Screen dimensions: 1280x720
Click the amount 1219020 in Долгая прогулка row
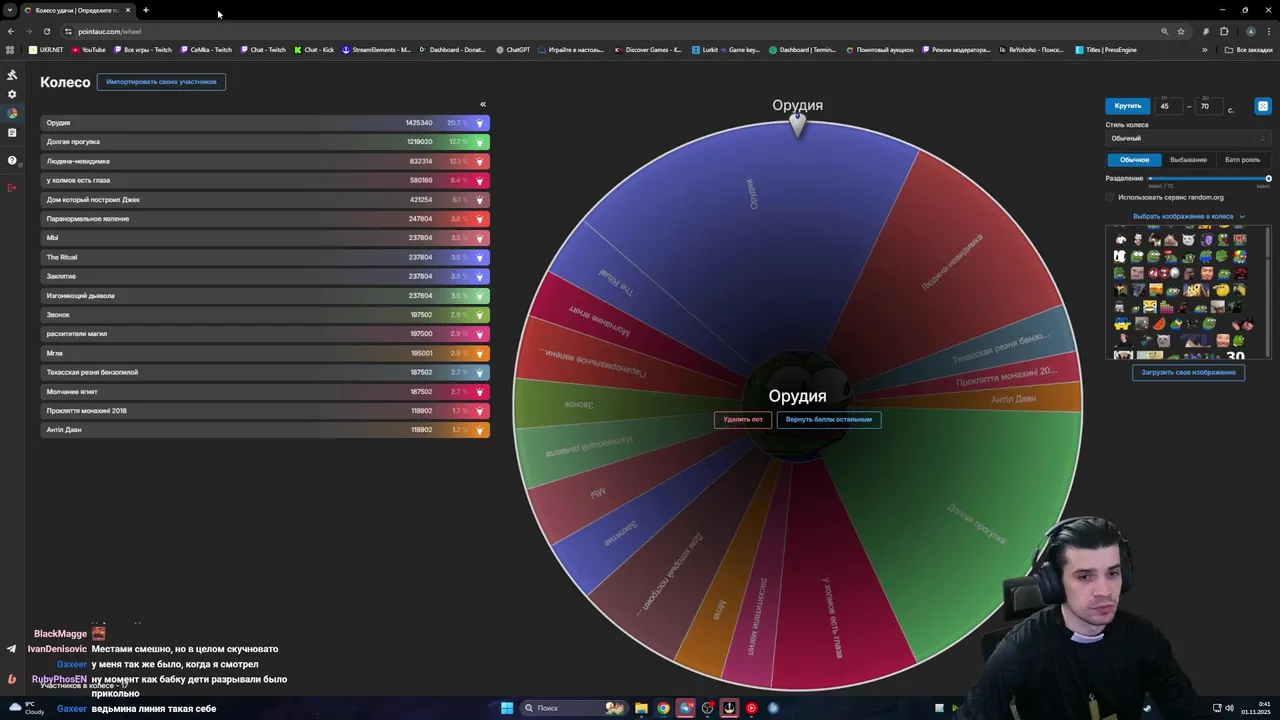(419, 142)
